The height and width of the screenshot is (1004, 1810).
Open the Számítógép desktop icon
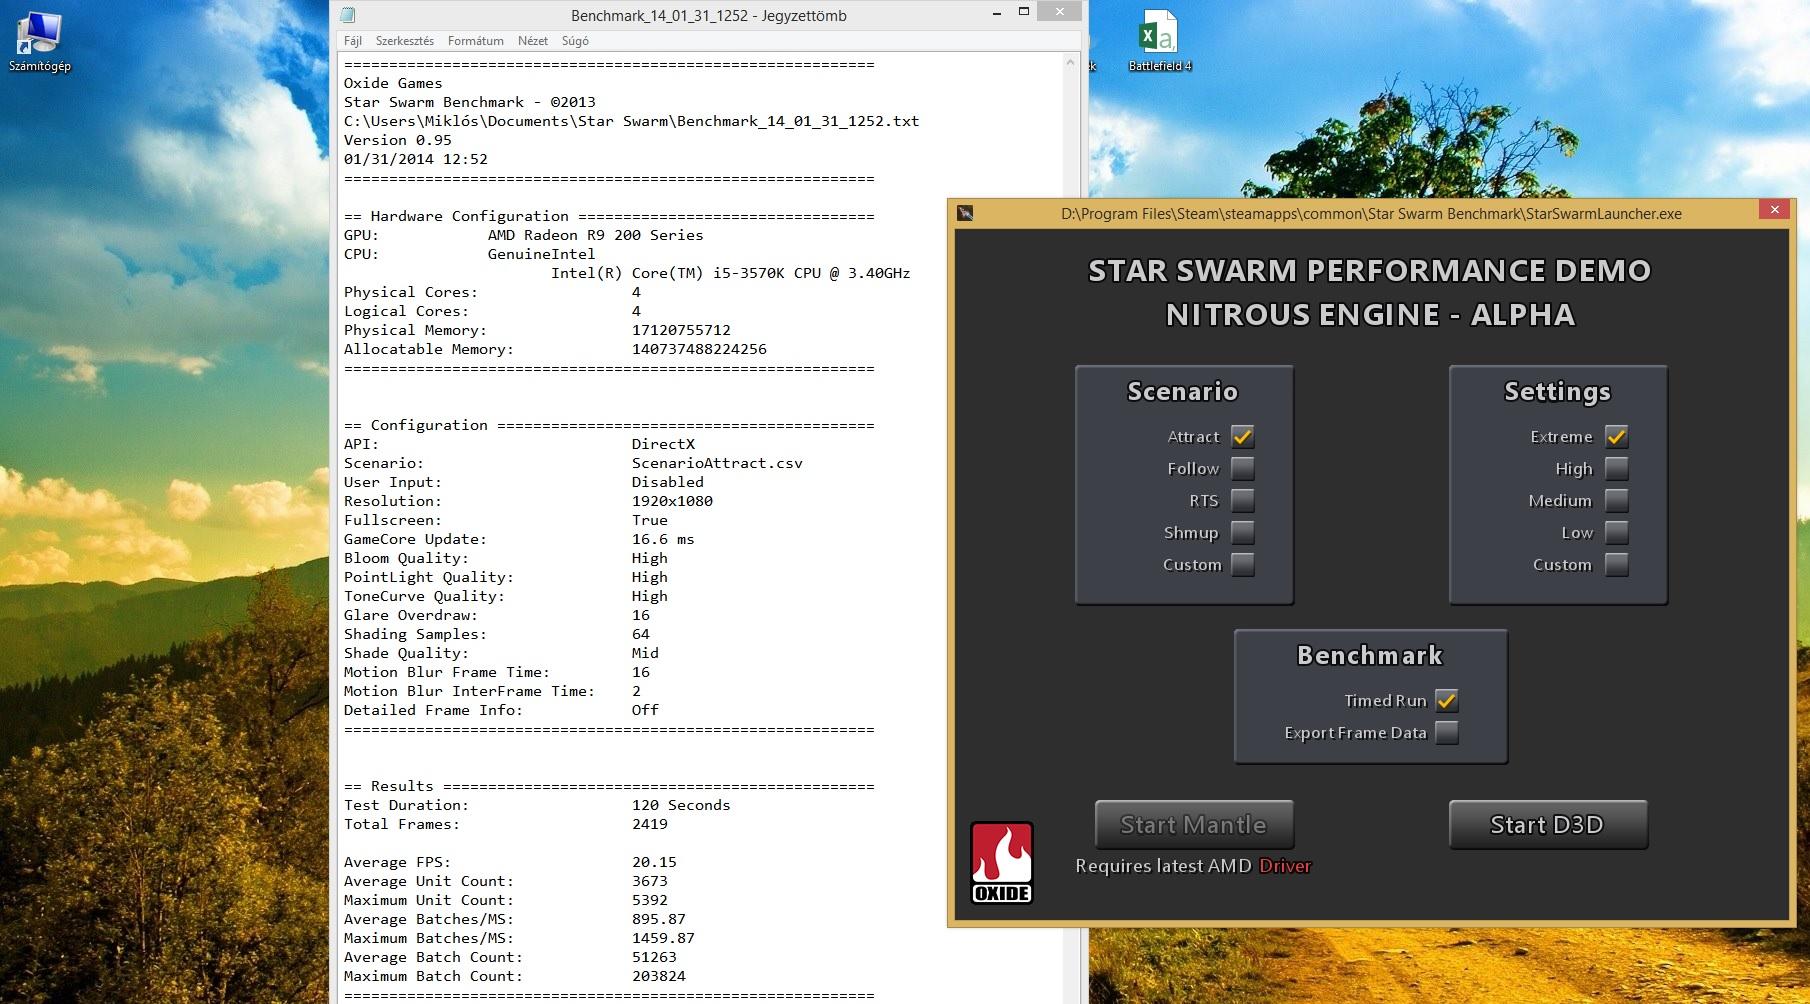pos(39,42)
